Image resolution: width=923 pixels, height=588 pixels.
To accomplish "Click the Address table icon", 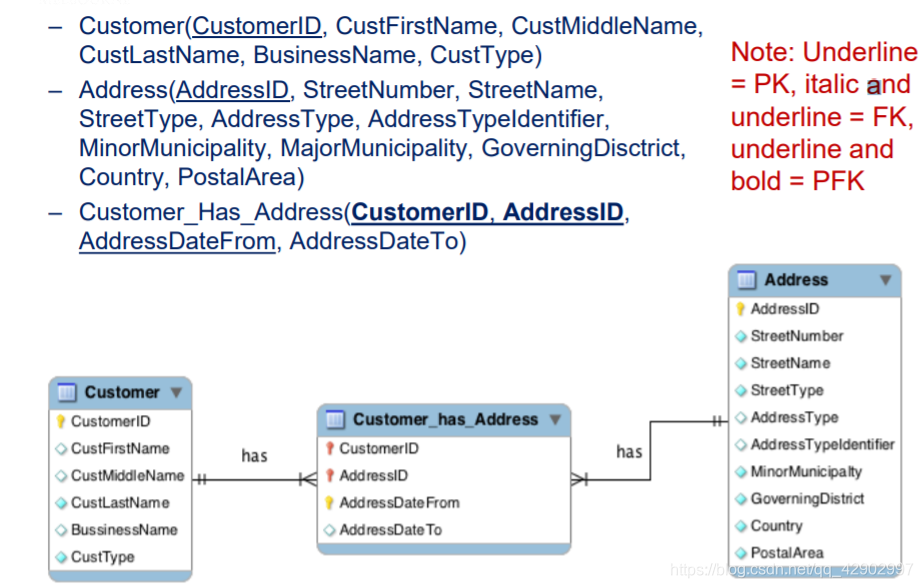I will [746, 280].
